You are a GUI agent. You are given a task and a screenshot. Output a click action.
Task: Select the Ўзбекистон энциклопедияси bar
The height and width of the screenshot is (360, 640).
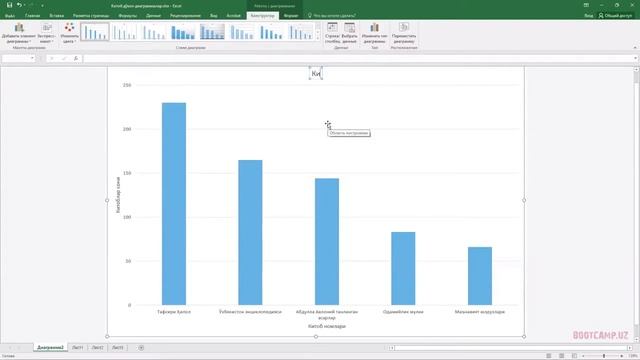250,232
